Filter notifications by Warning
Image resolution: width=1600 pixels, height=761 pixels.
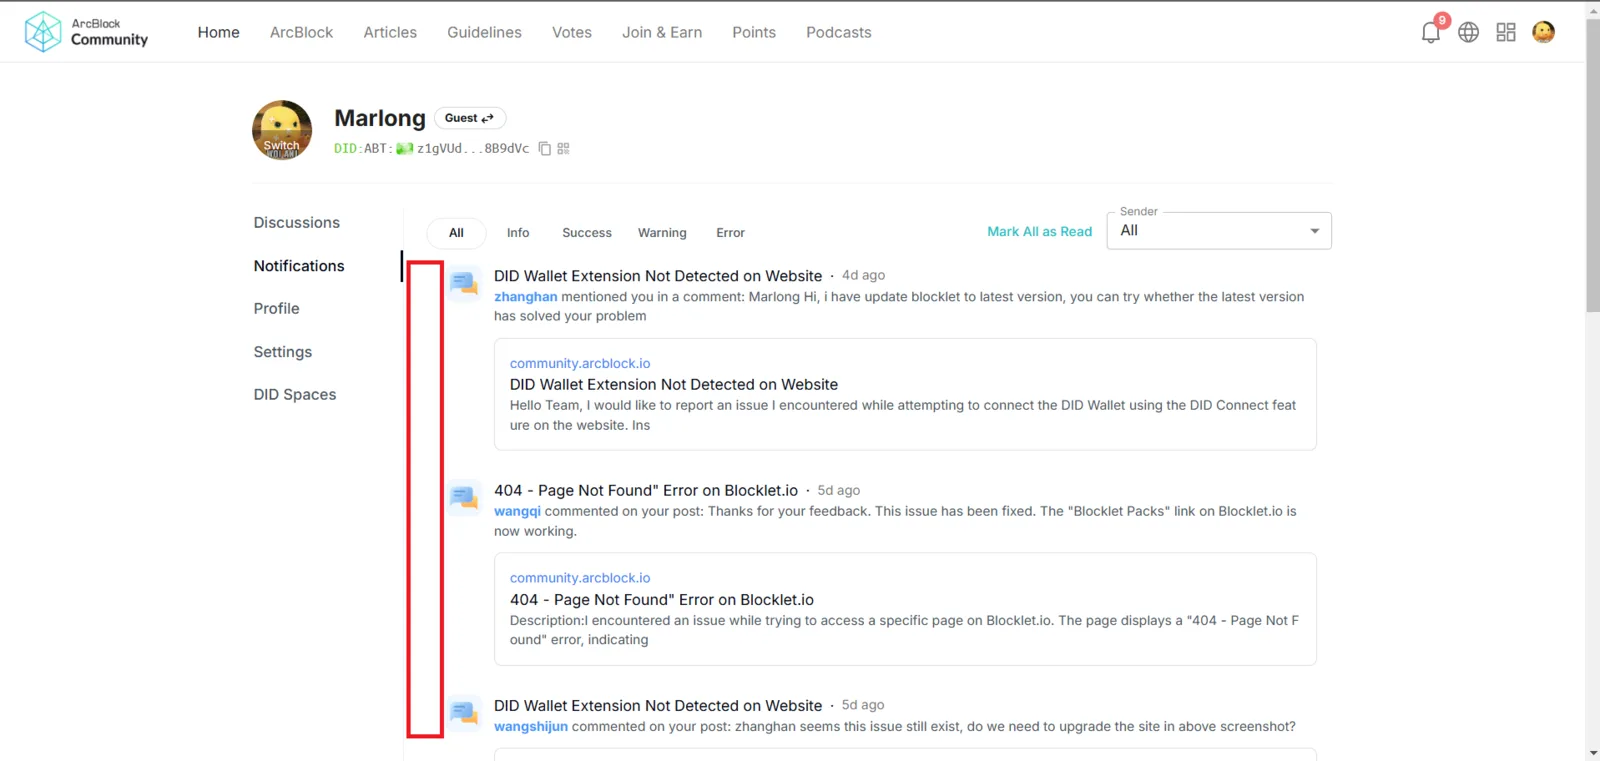coord(662,233)
